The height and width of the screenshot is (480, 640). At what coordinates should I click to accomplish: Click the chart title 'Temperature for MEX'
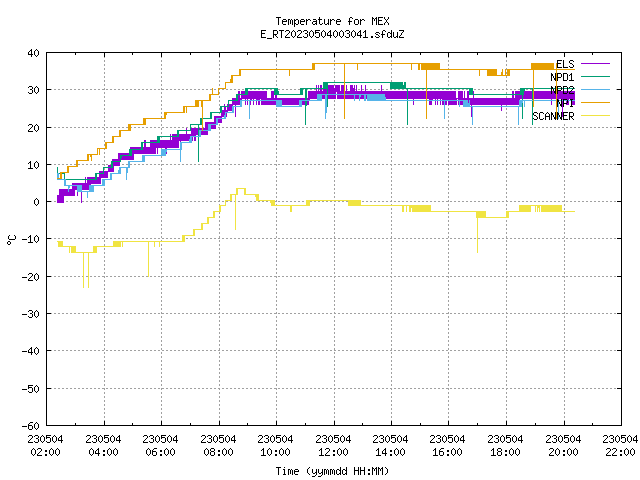[x=332, y=21]
